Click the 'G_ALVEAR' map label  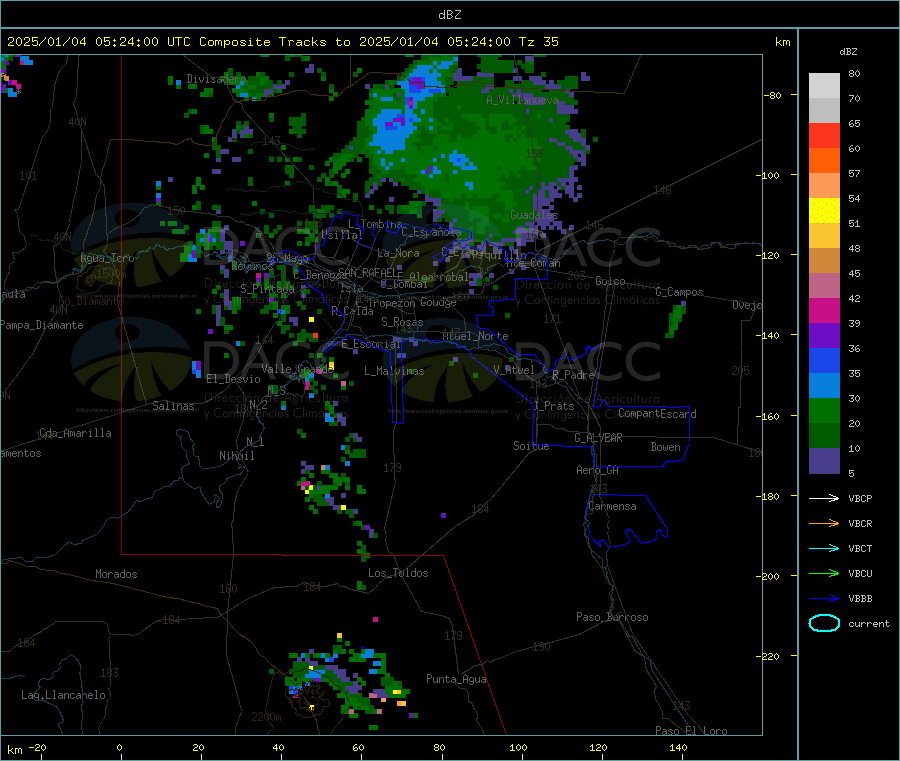click(x=598, y=438)
